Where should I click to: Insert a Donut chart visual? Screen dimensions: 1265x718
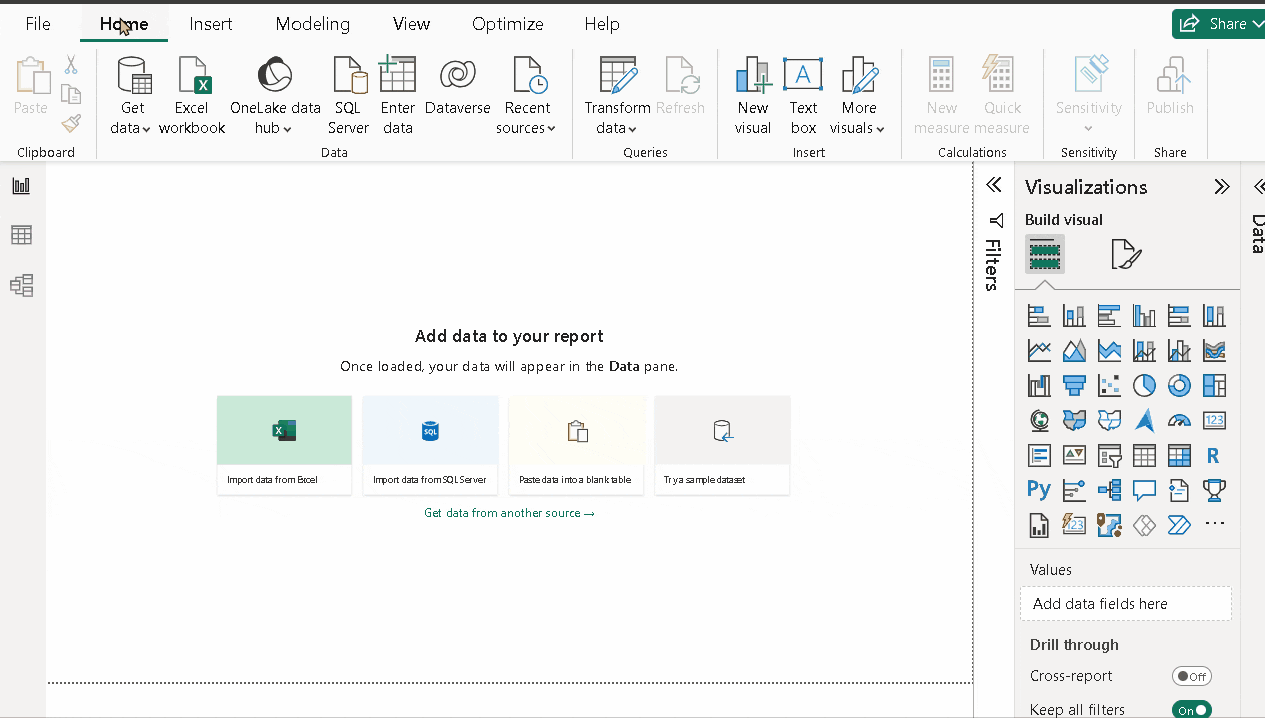pos(1179,385)
